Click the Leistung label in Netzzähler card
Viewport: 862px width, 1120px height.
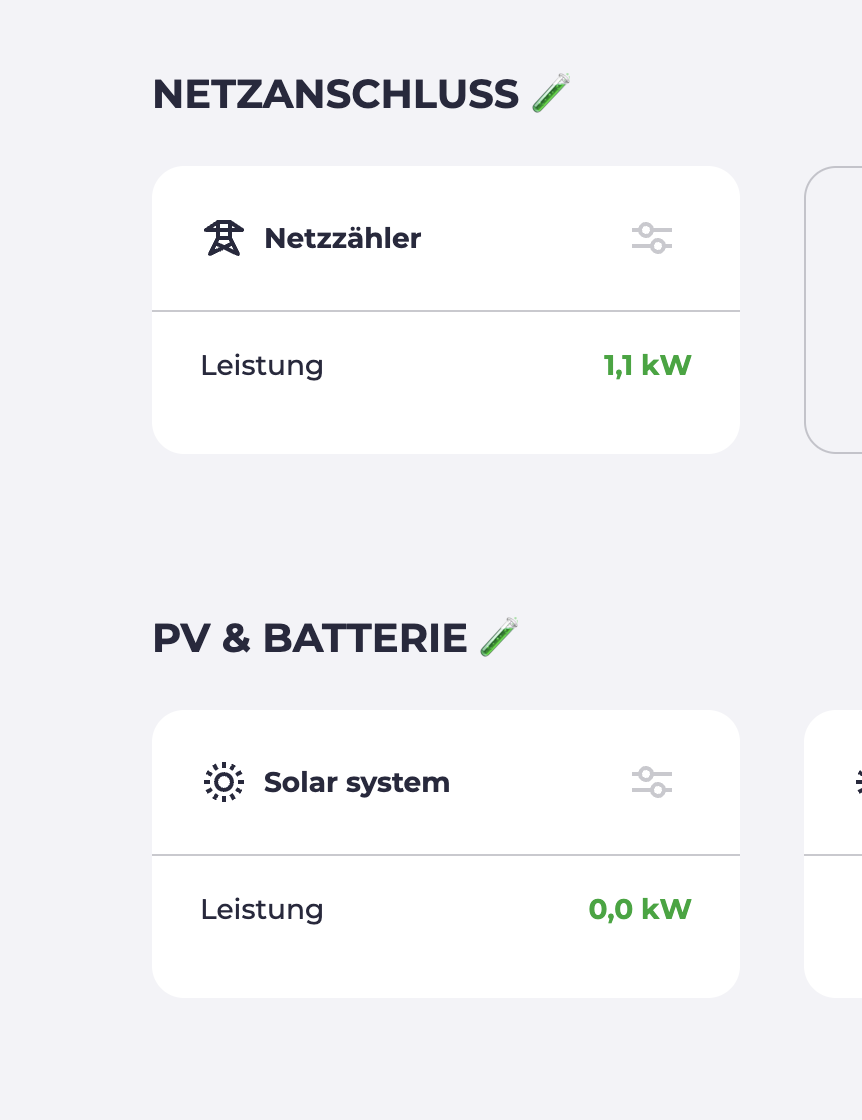(x=262, y=365)
